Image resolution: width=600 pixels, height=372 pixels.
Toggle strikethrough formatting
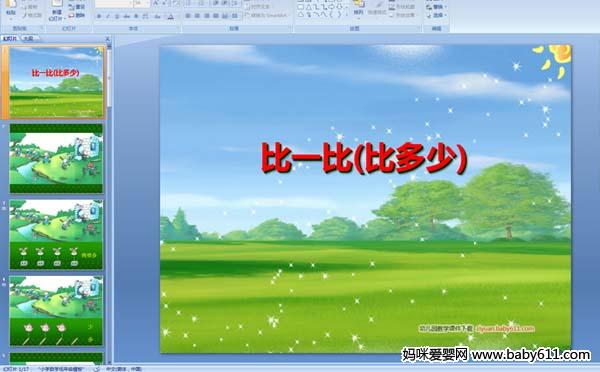pyautogui.click(x=126, y=16)
